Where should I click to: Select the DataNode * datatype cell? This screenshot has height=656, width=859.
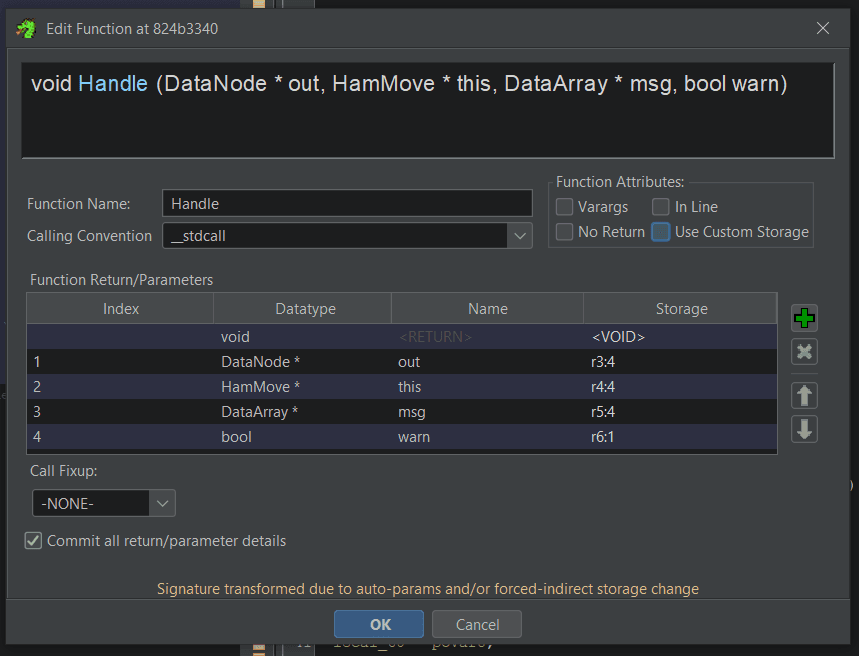(302, 362)
